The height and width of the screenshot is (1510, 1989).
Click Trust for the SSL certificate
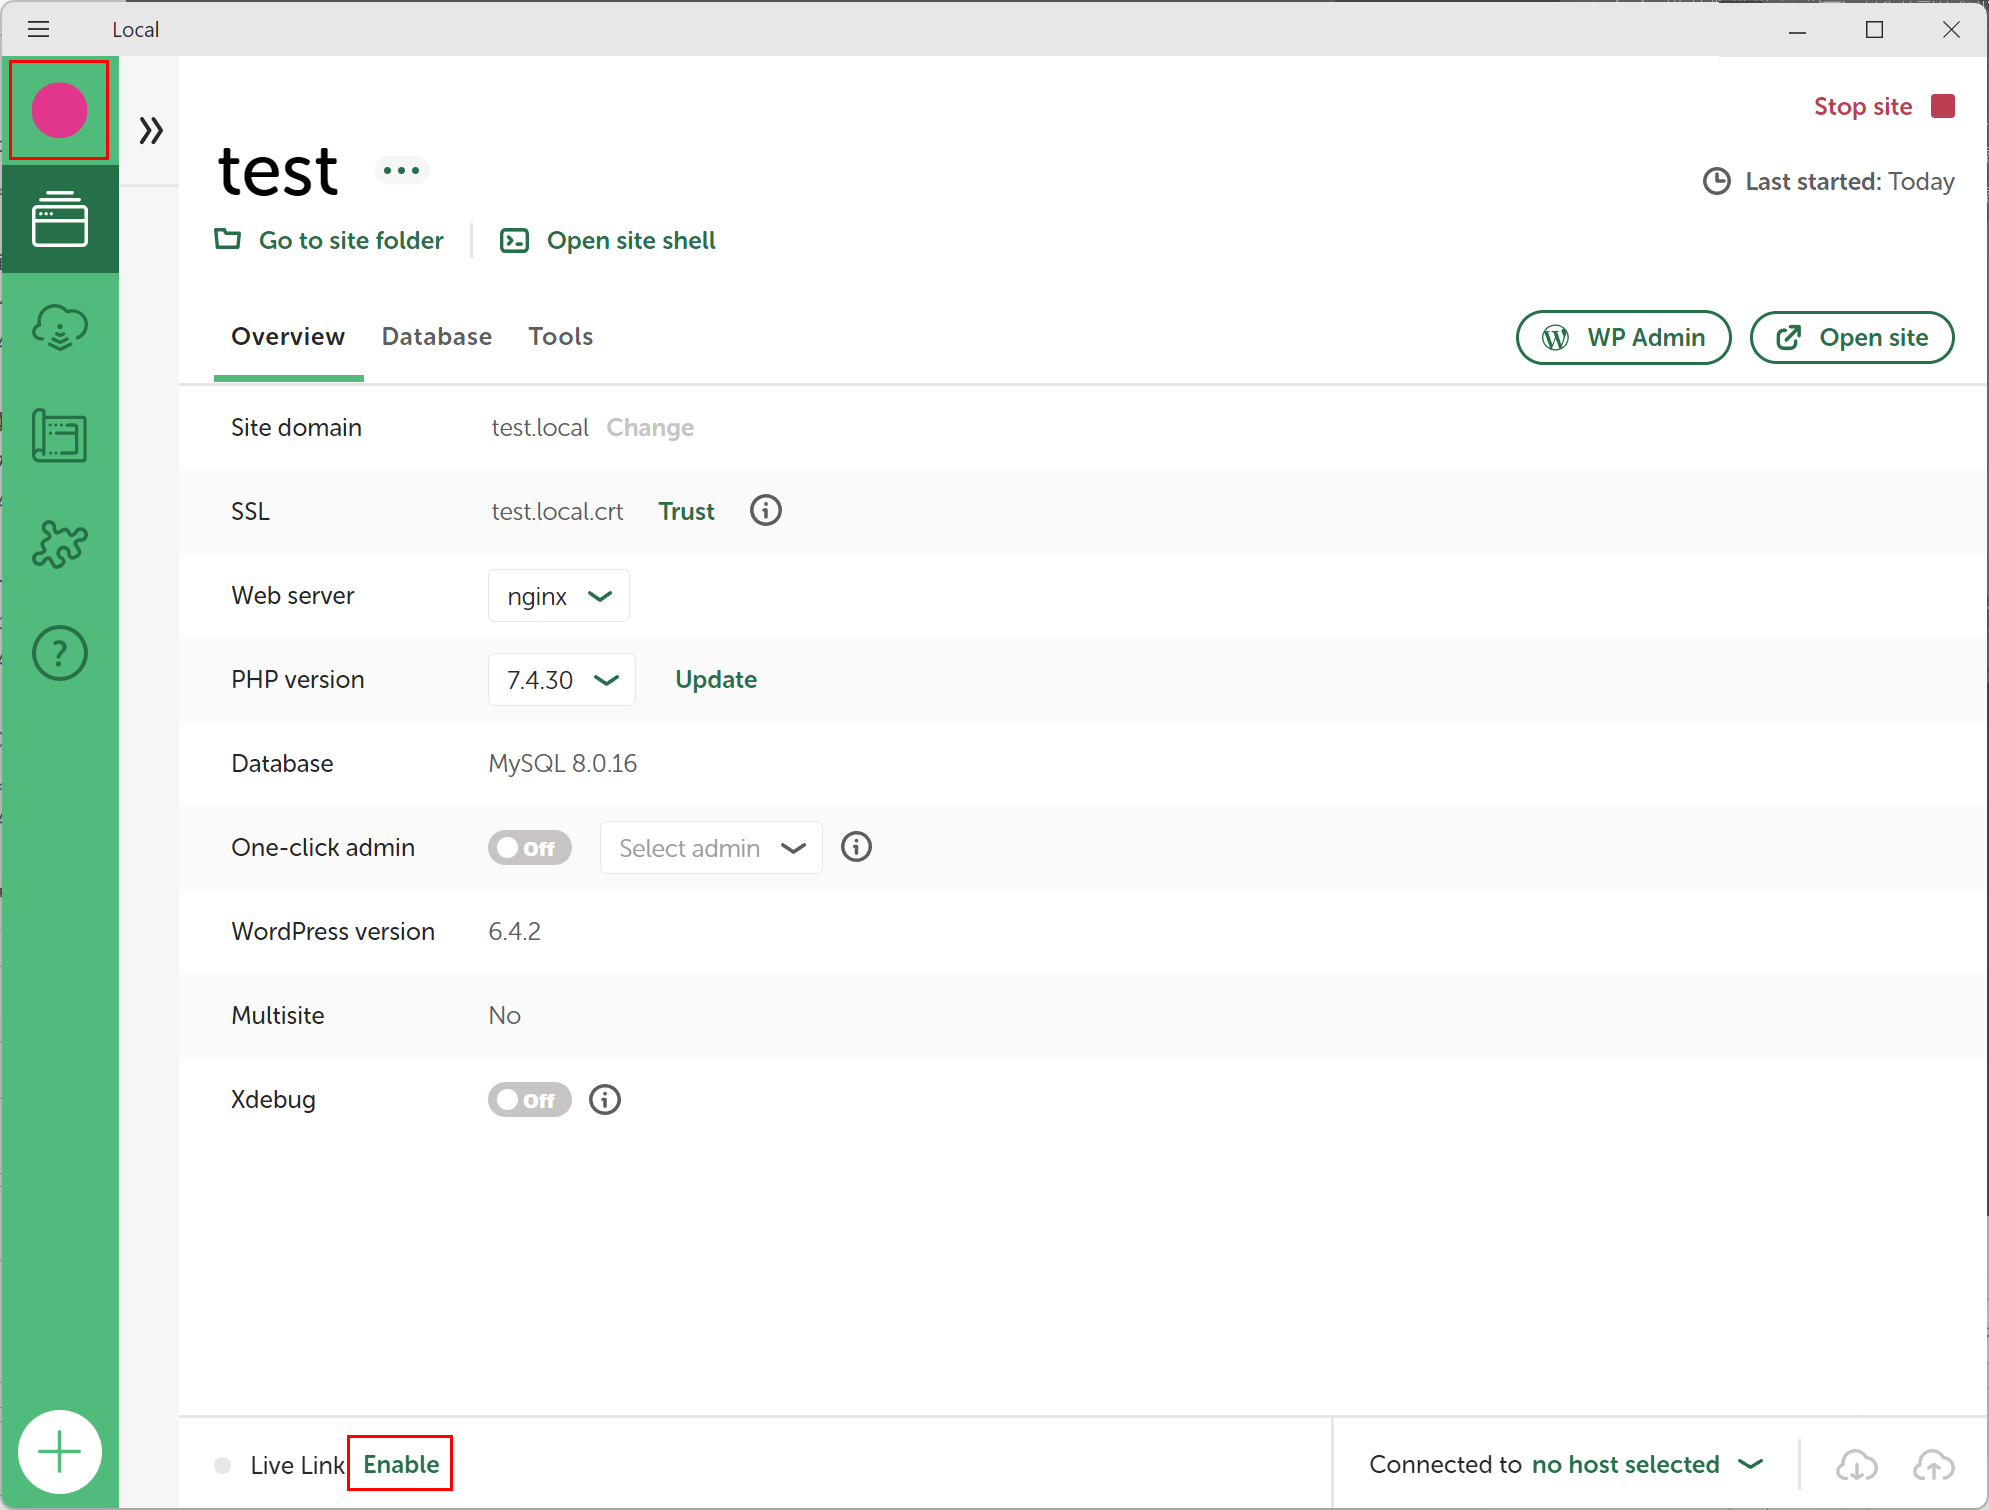tap(686, 511)
